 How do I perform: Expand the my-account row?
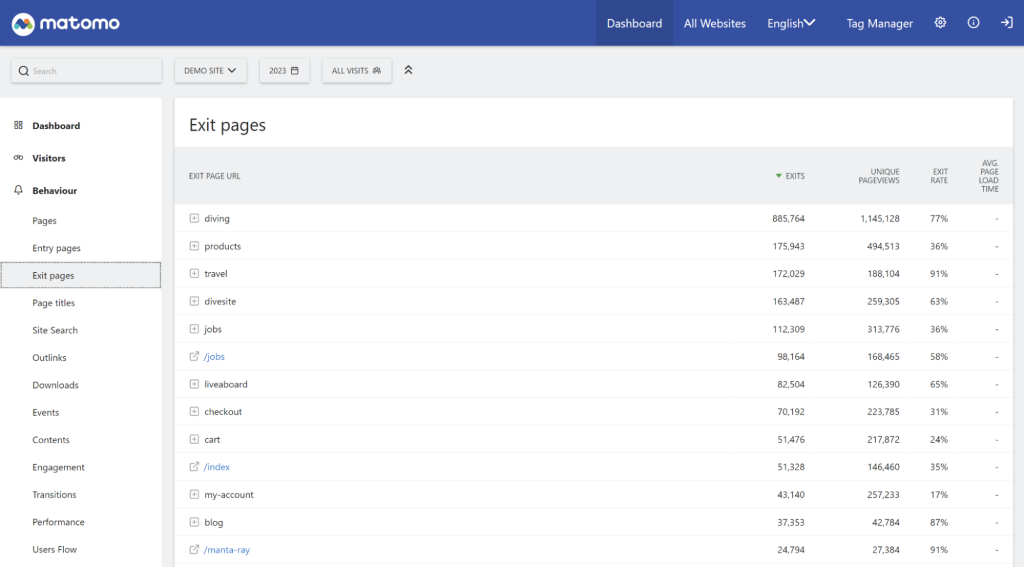pyautogui.click(x=194, y=494)
